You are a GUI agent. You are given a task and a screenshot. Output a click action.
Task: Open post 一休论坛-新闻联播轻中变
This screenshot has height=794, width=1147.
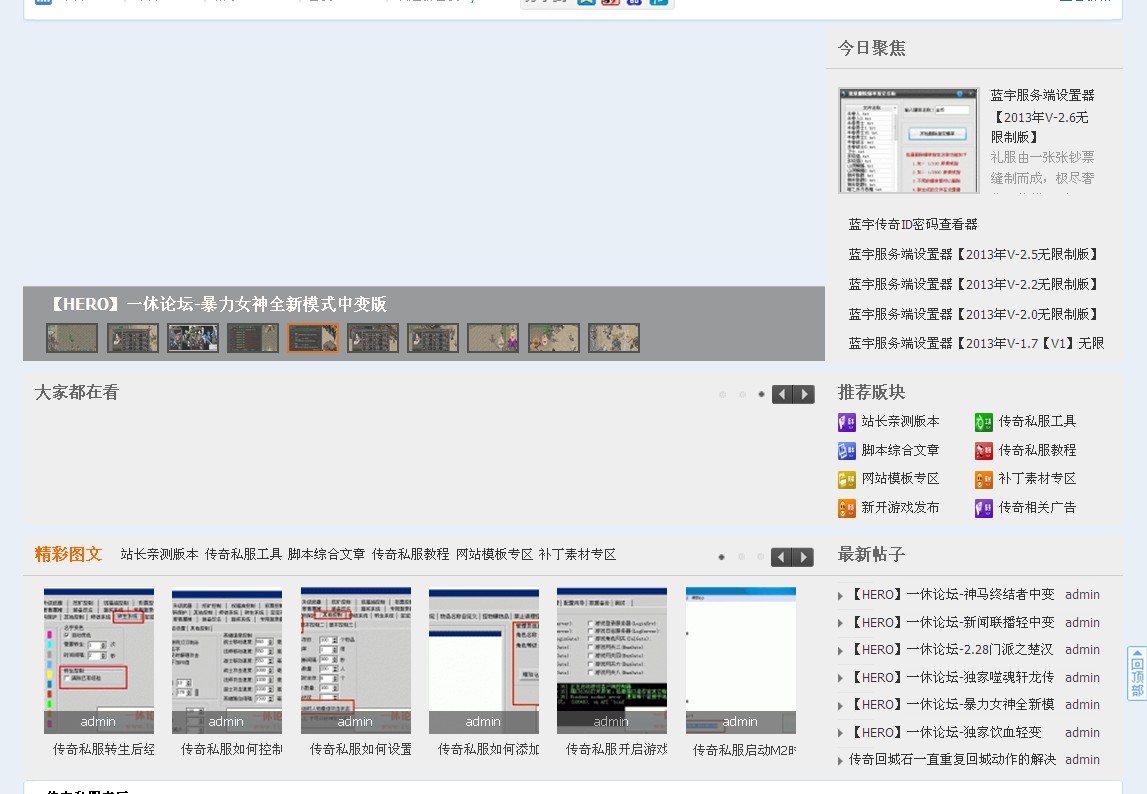[952, 623]
